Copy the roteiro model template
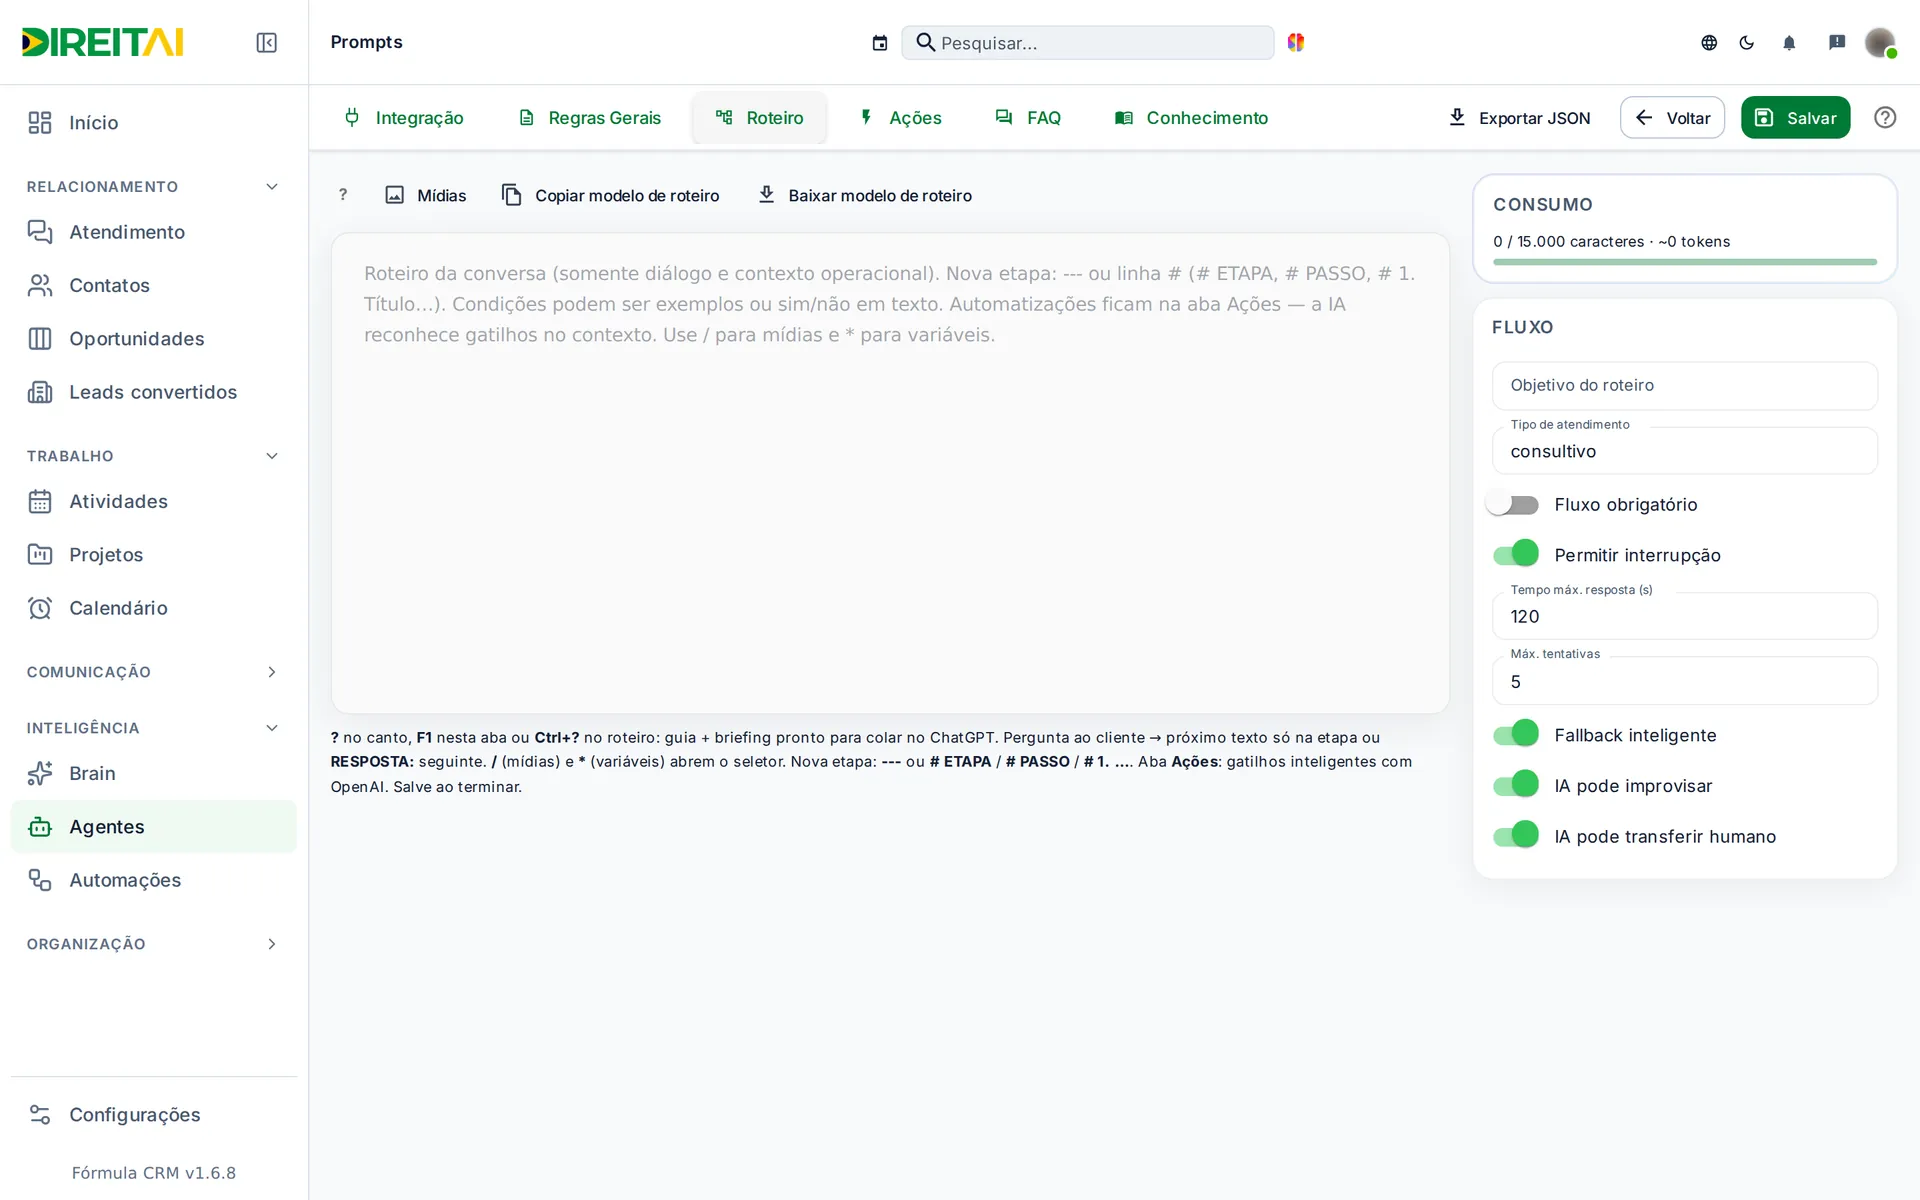This screenshot has width=1920, height=1200. pos(610,195)
